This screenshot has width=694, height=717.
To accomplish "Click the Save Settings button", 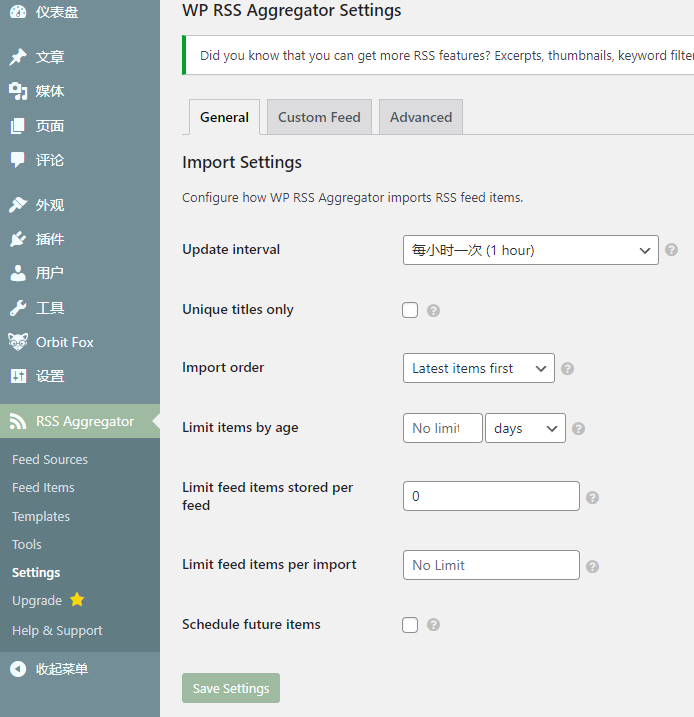I will (231, 688).
